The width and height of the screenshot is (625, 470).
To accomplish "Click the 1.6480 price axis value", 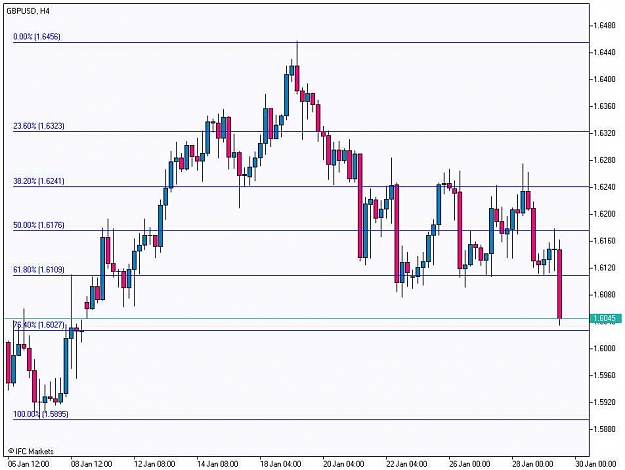I will tap(604, 26).
